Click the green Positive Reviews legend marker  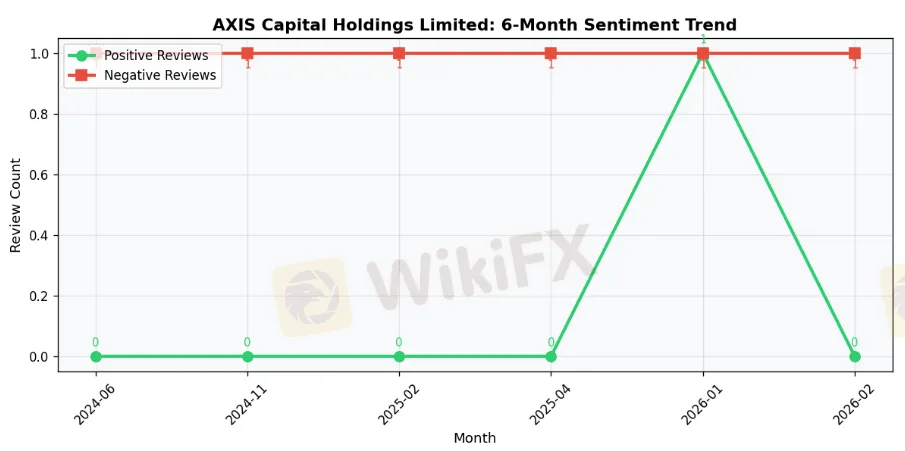(82, 56)
